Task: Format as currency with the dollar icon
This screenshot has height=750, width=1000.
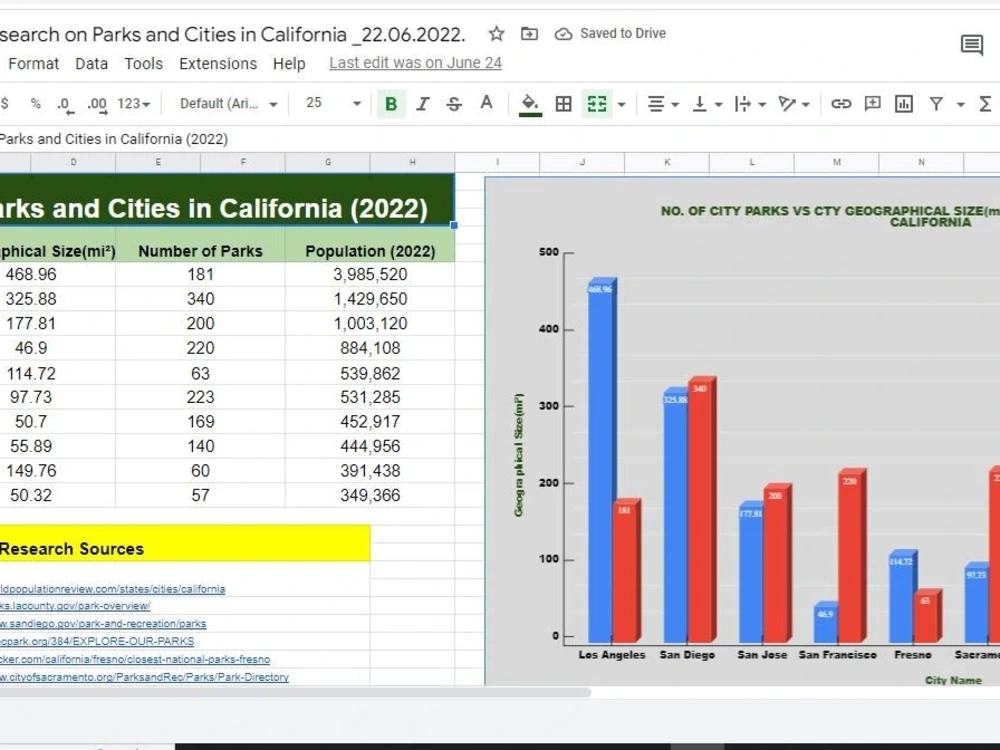Action: point(5,103)
